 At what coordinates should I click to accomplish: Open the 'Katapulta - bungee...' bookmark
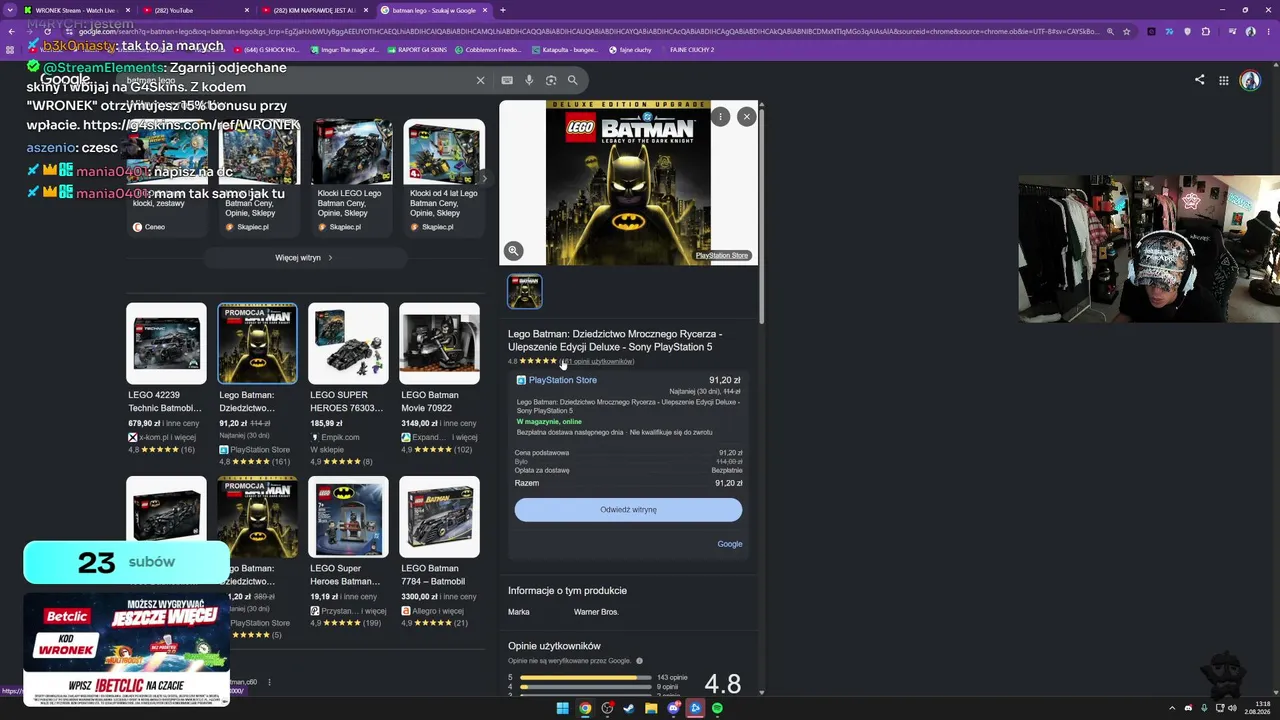tap(565, 49)
